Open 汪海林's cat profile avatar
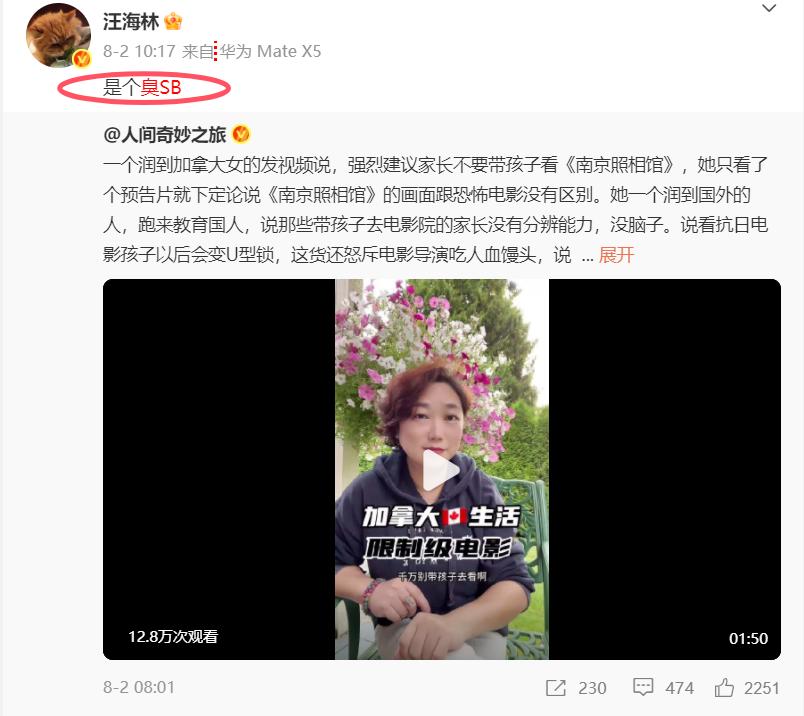Viewport: 804px width, 716px height. pyautogui.click(x=58, y=35)
